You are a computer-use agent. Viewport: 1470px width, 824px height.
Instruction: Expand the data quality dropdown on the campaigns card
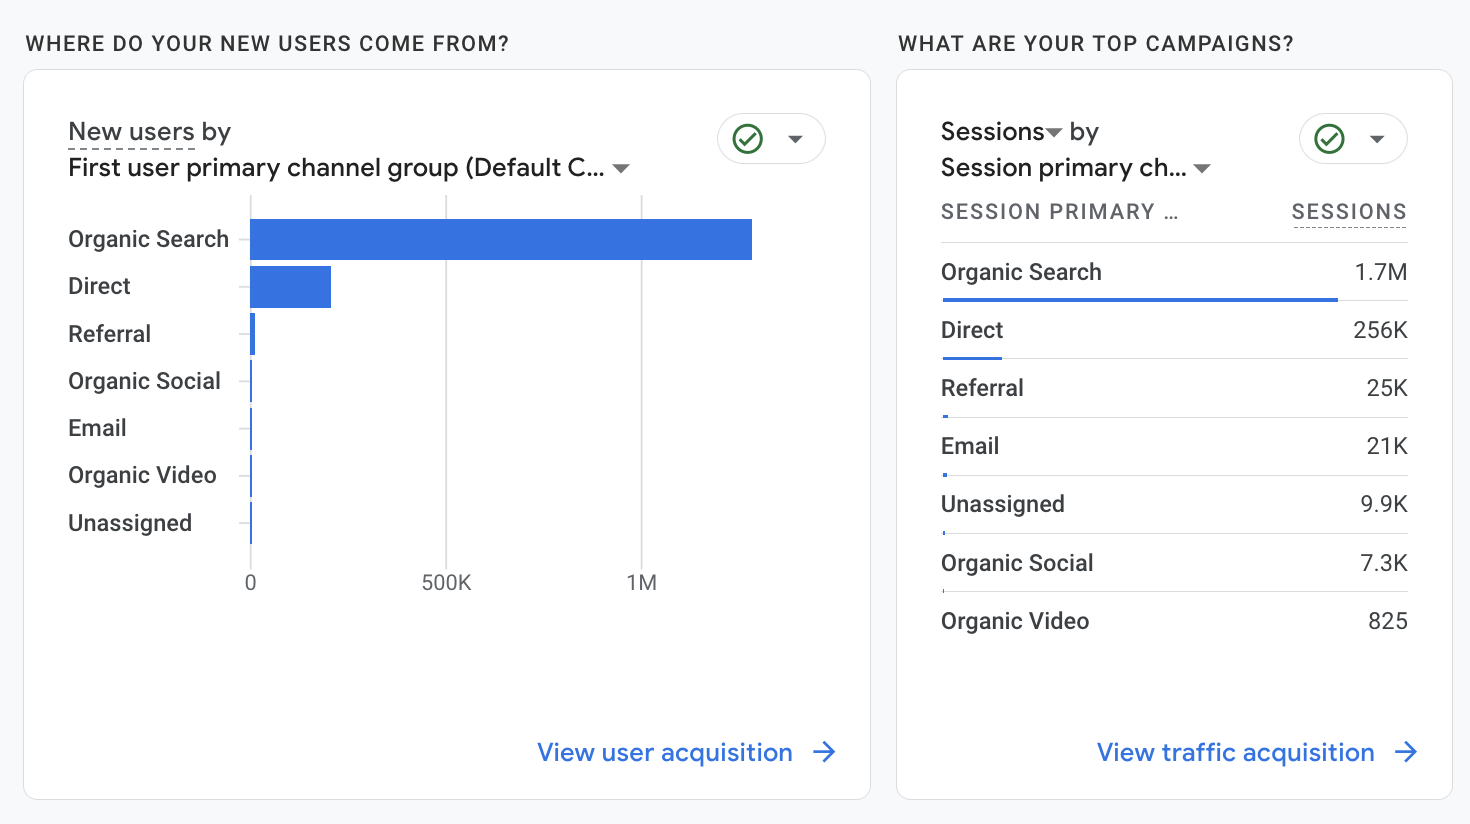click(x=1379, y=139)
